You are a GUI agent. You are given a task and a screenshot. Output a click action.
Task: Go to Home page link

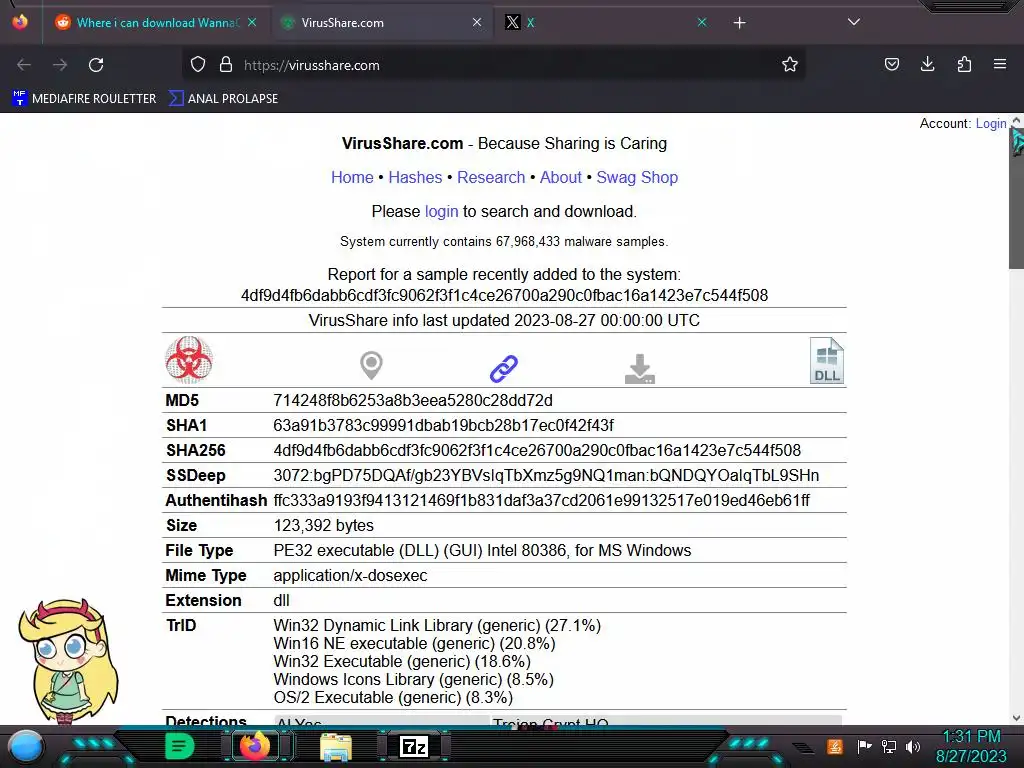[352, 178]
